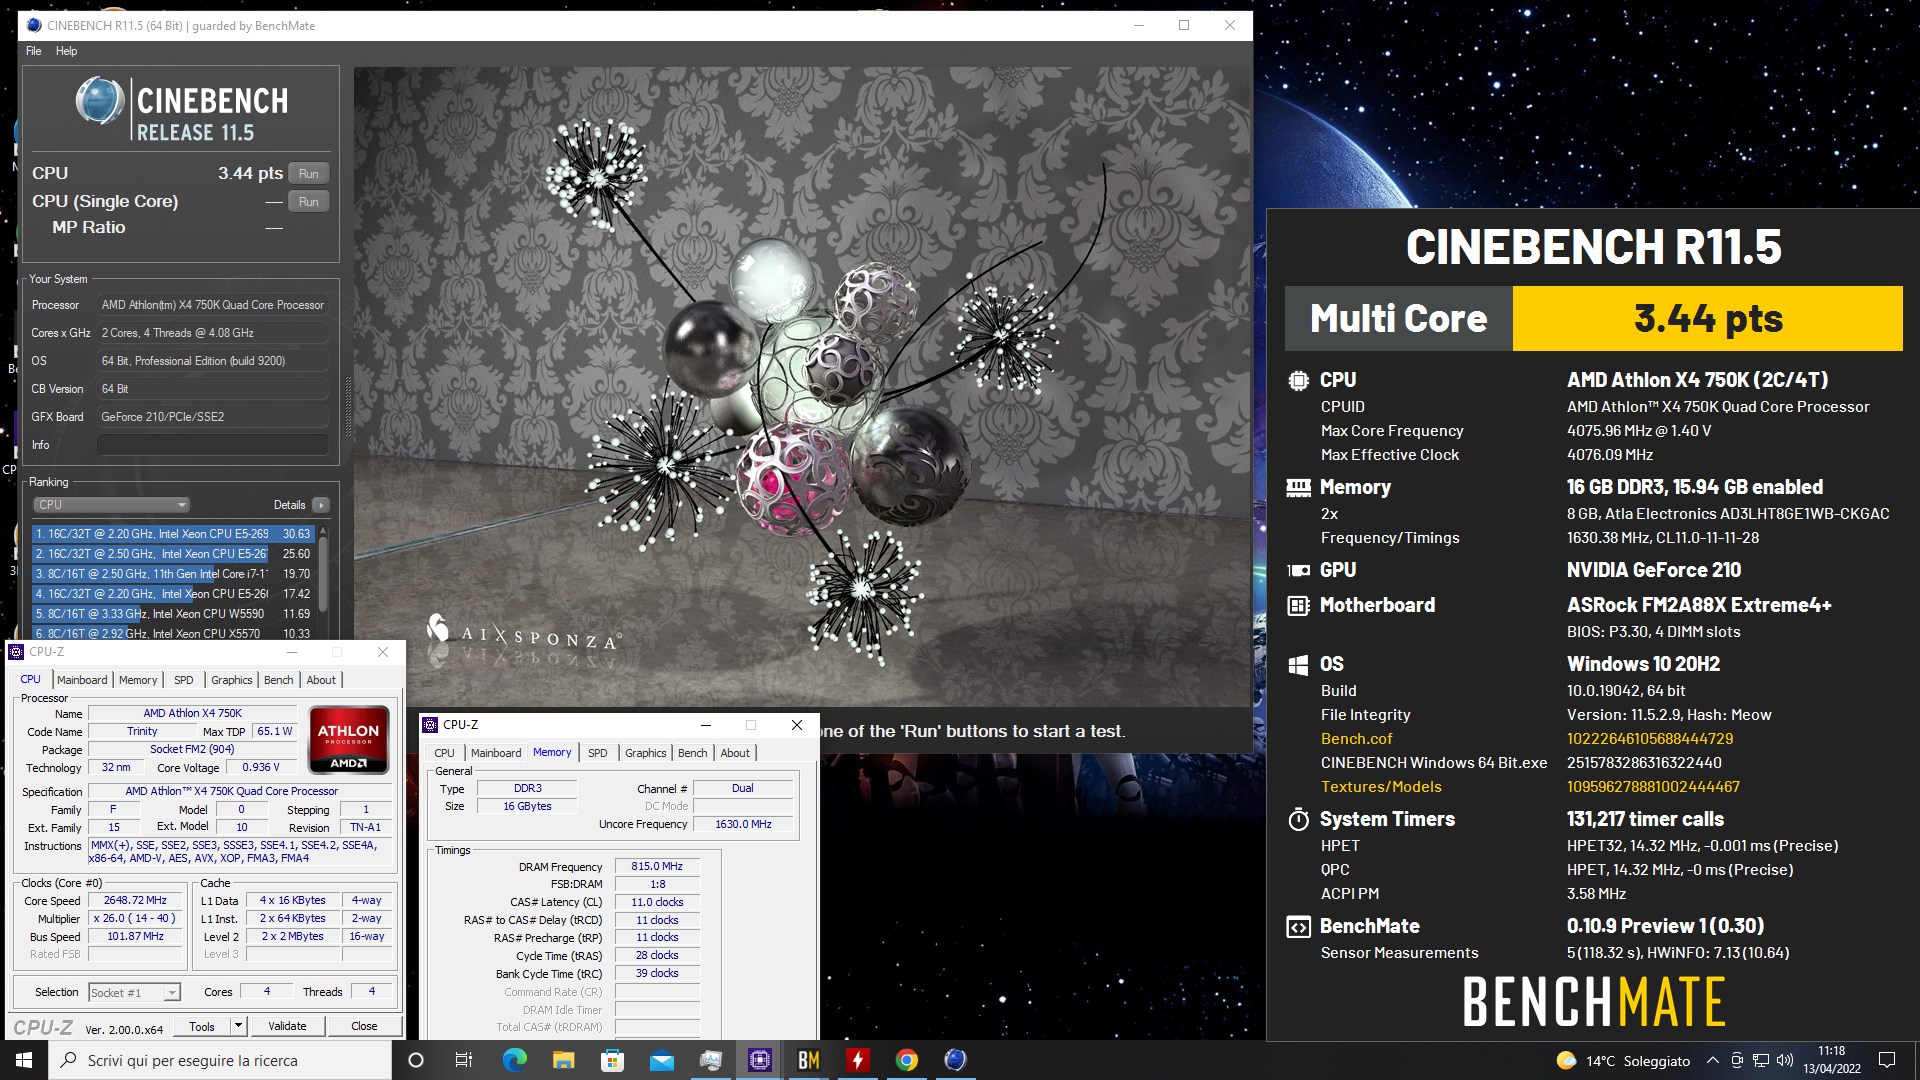Click the System Timers stopwatch icon
This screenshot has width=1920, height=1080.
[x=1298, y=820]
